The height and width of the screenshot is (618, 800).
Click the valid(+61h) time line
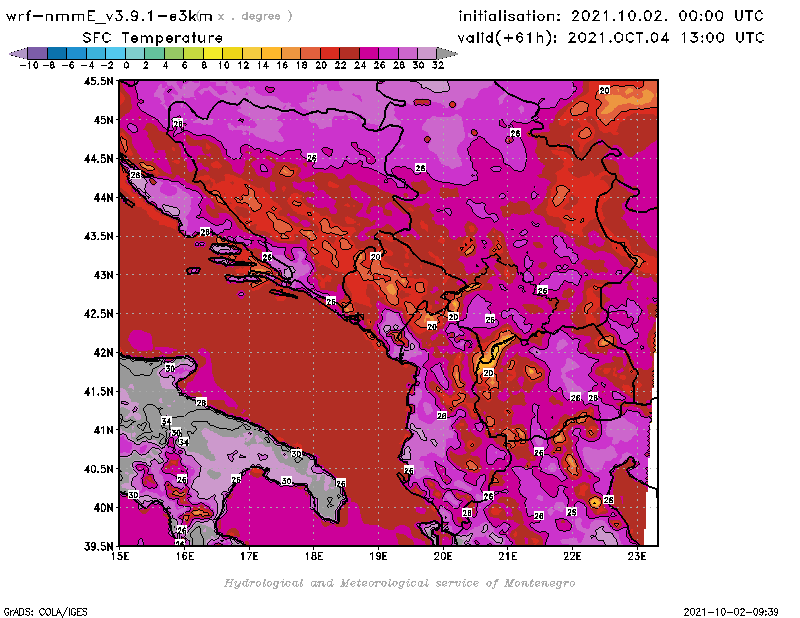coord(611,38)
